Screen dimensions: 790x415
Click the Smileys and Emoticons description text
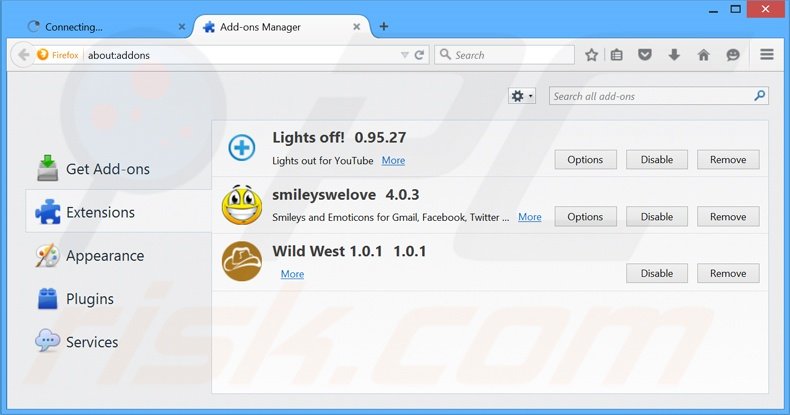(390, 217)
